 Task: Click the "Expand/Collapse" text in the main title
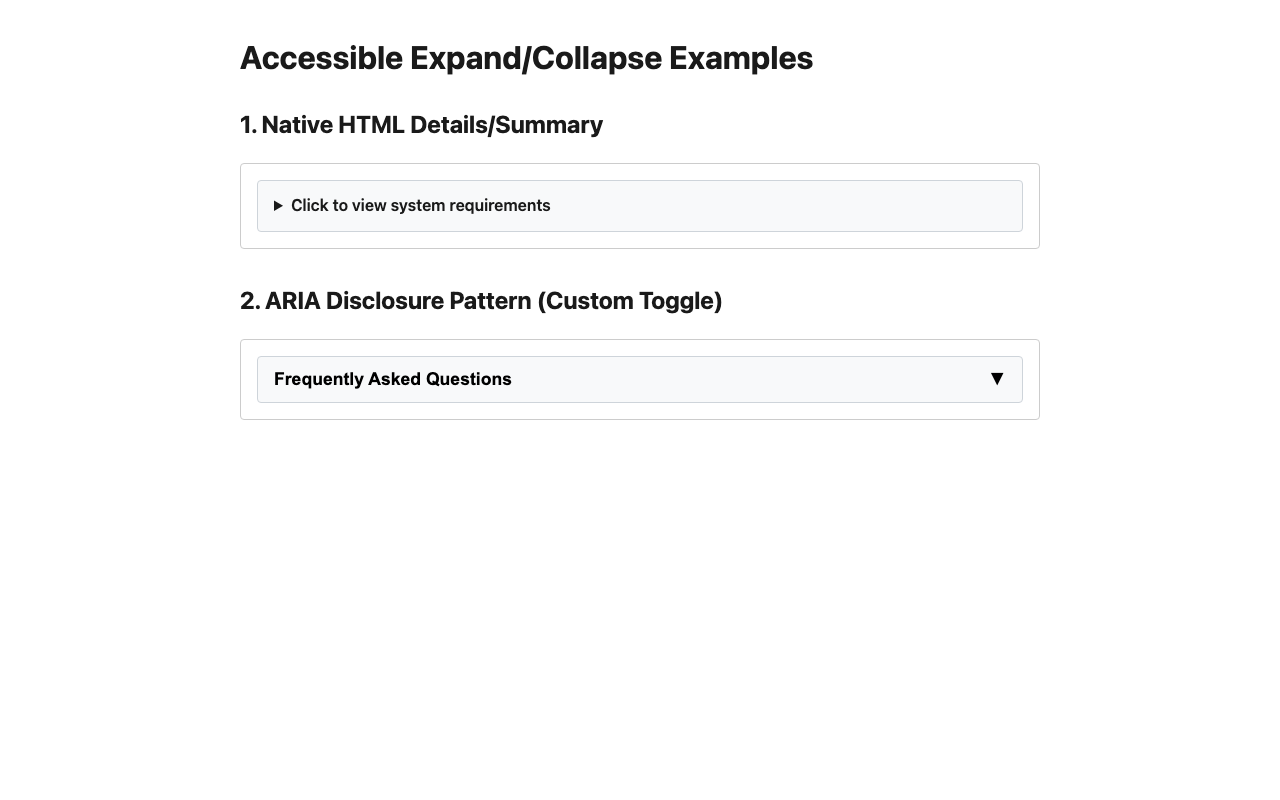(536, 58)
